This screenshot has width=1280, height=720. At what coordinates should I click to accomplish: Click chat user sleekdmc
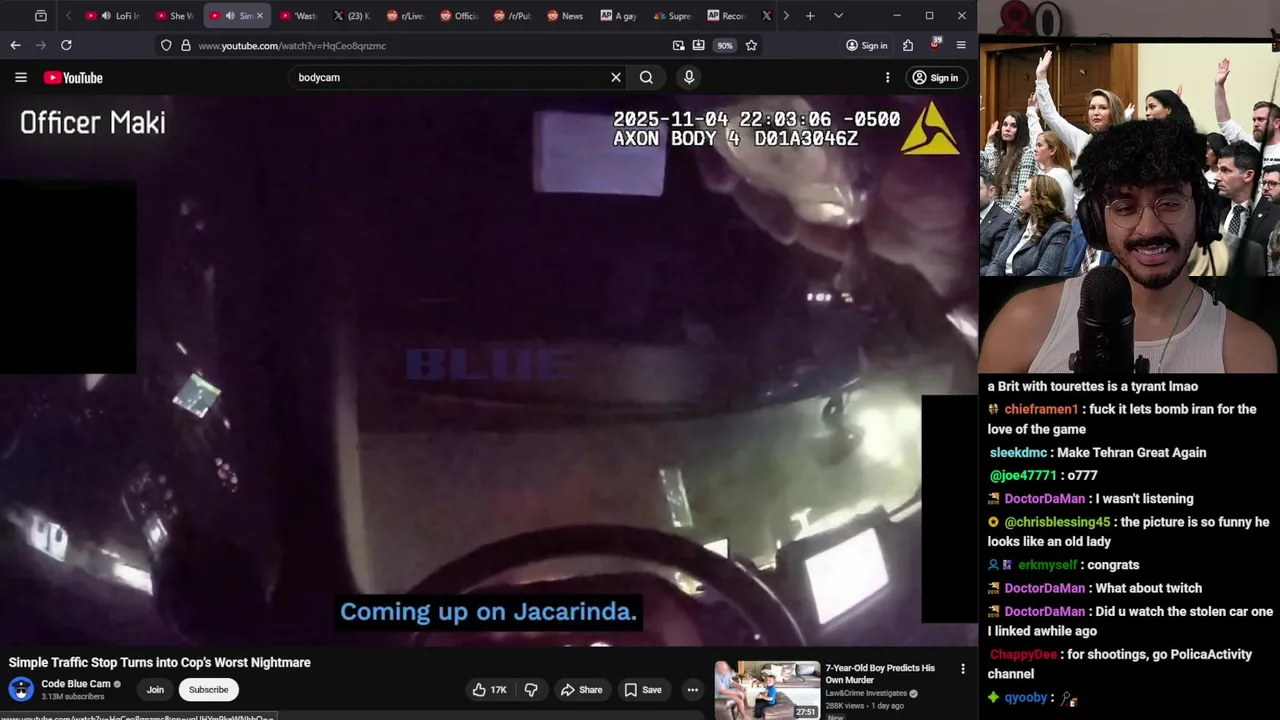(1018, 452)
